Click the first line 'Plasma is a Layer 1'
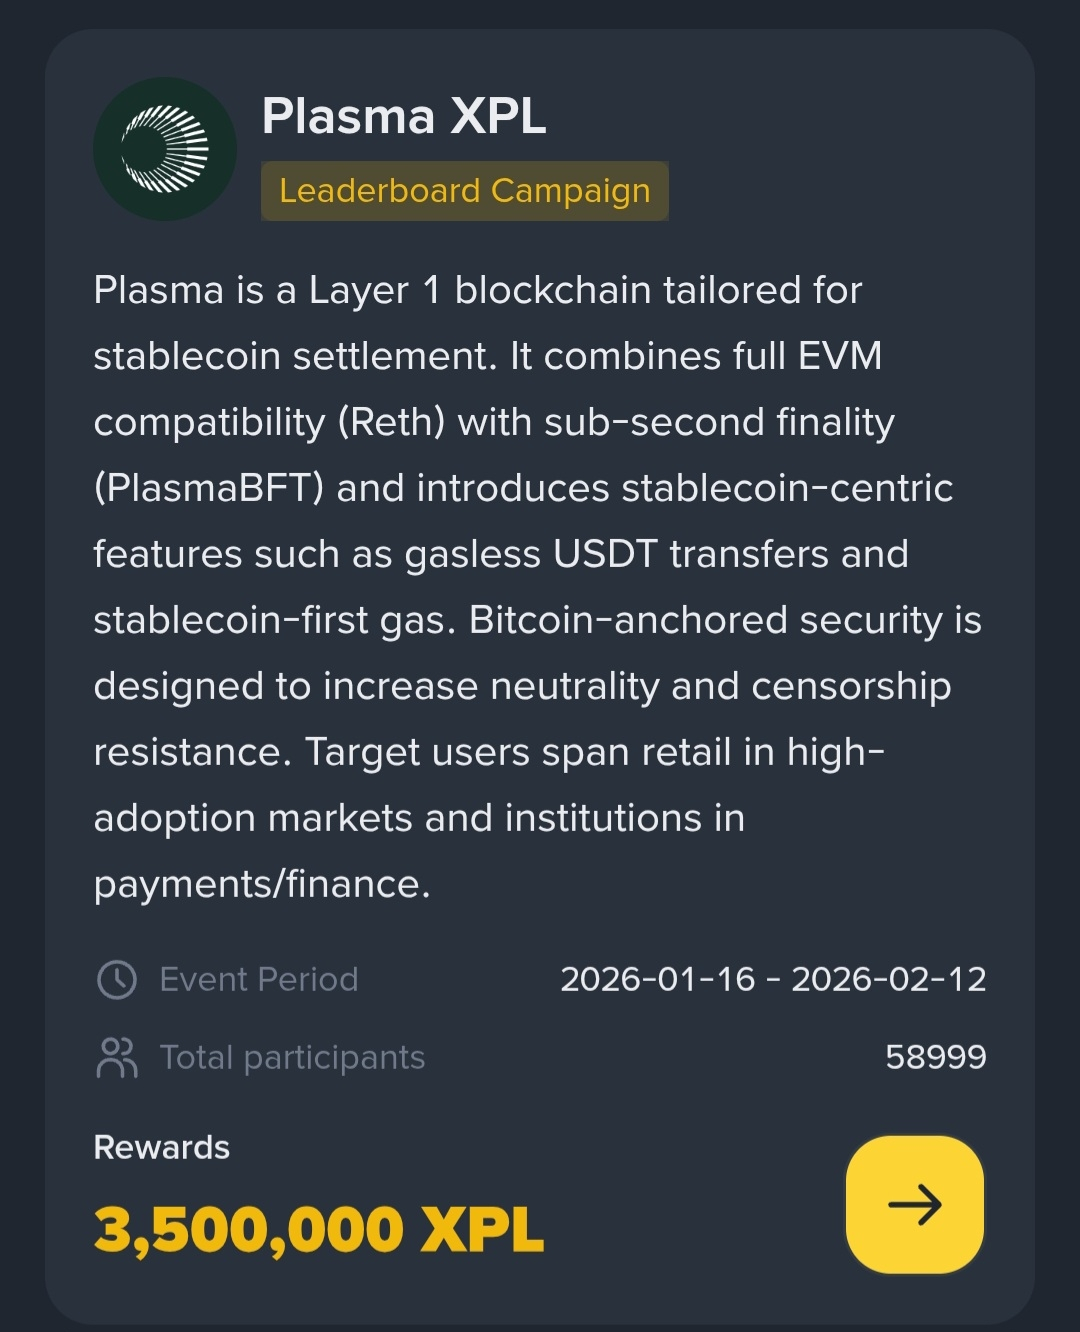This screenshot has height=1332, width=1080. click(x=267, y=291)
